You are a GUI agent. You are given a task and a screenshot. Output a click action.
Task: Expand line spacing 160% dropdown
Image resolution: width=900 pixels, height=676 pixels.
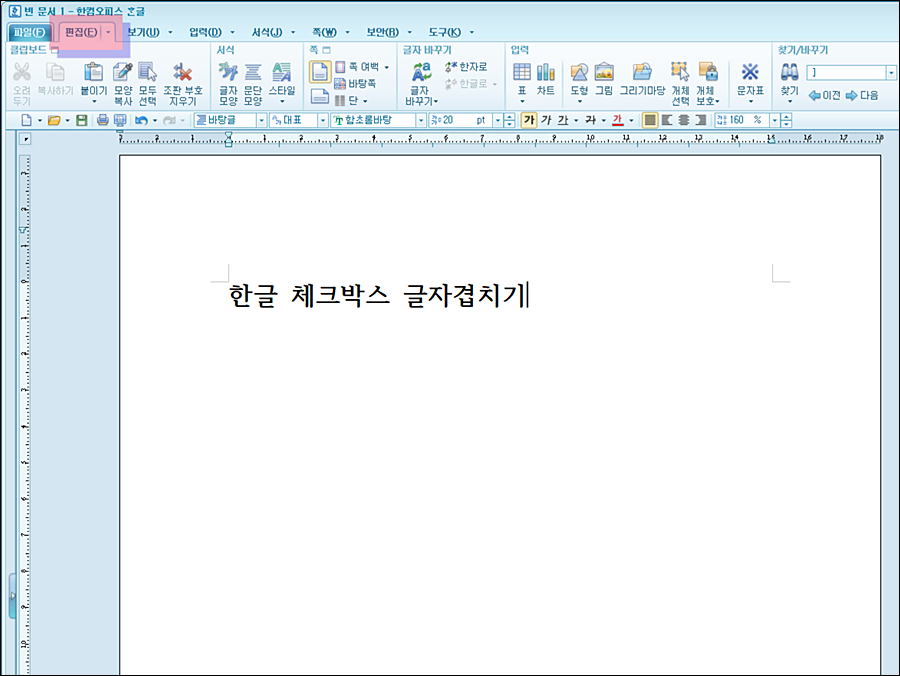[x=775, y=120]
